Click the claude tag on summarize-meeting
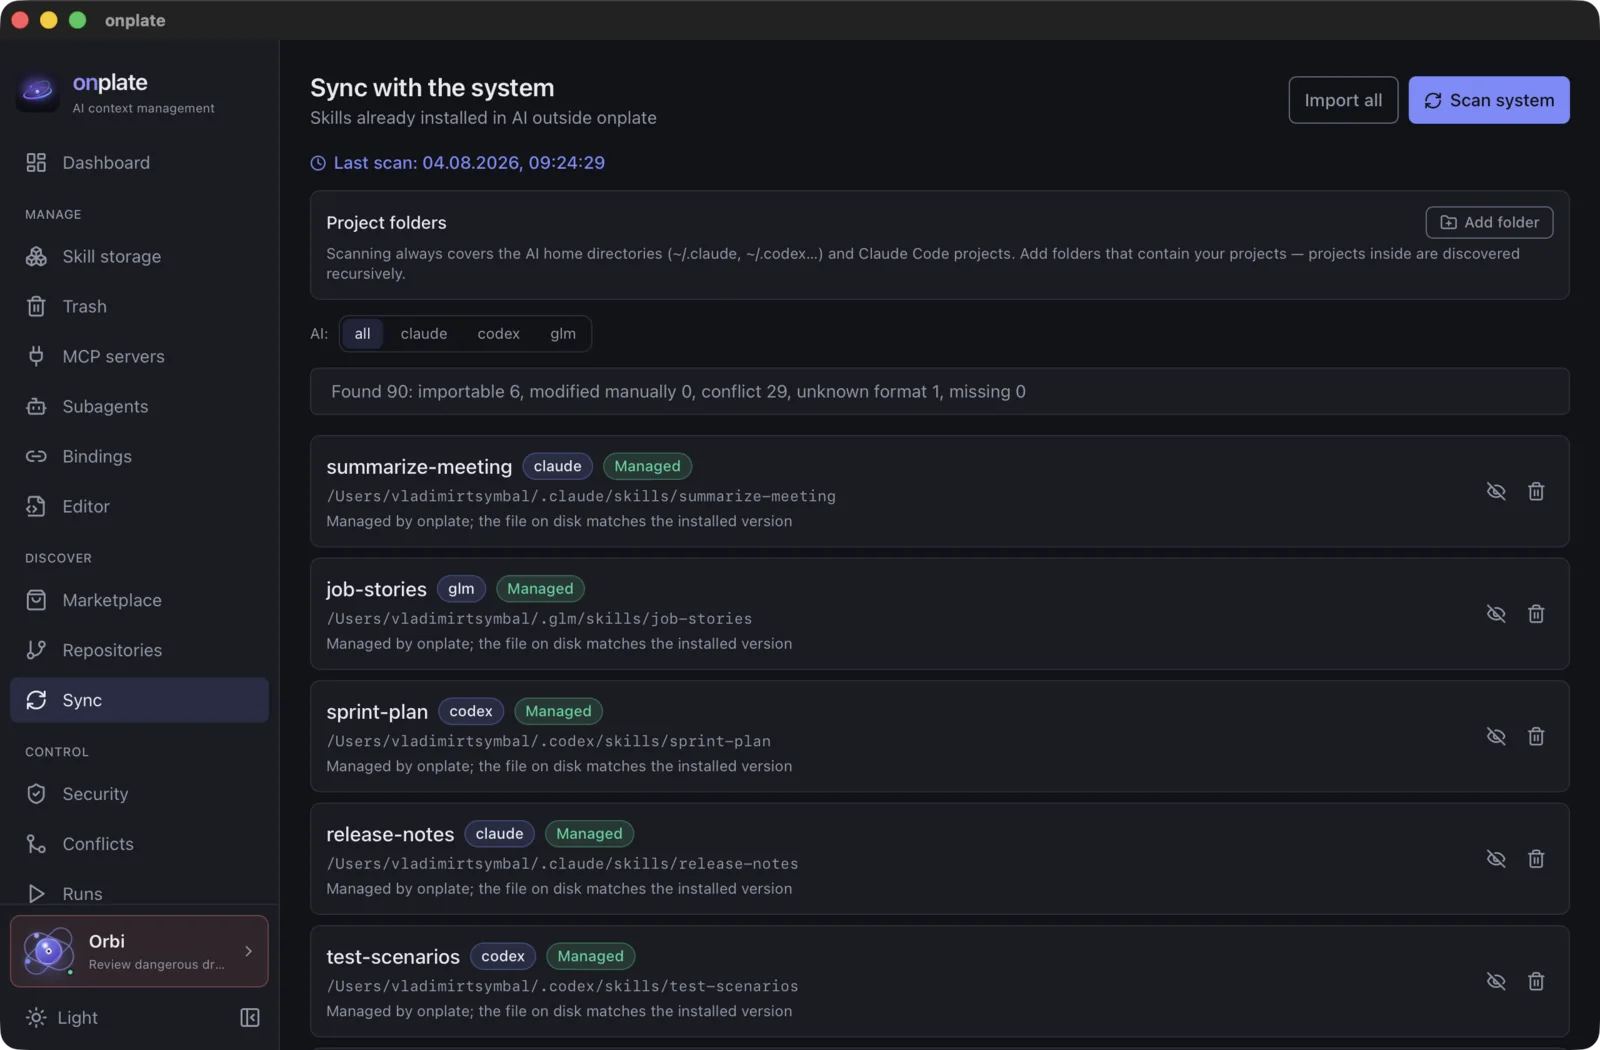The width and height of the screenshot is (1600, 1050). coord(558,467)
